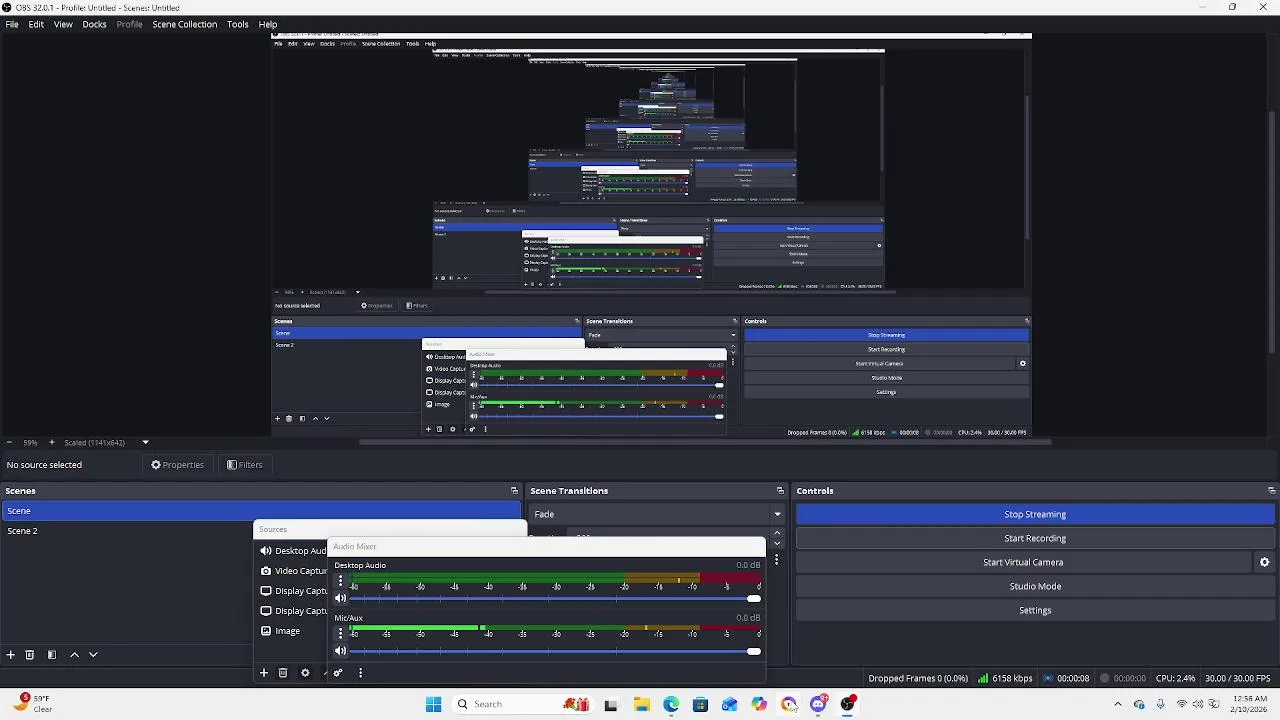Configure virtual camera via gear icon
1280x720 pixels.
(x=1264, y=562)
